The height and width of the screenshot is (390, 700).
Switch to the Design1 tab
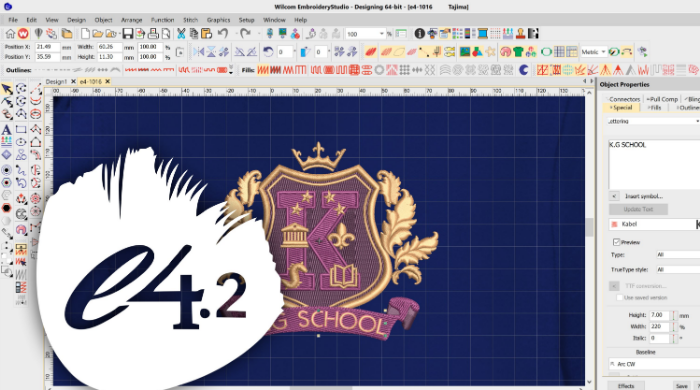pos(56,82)
